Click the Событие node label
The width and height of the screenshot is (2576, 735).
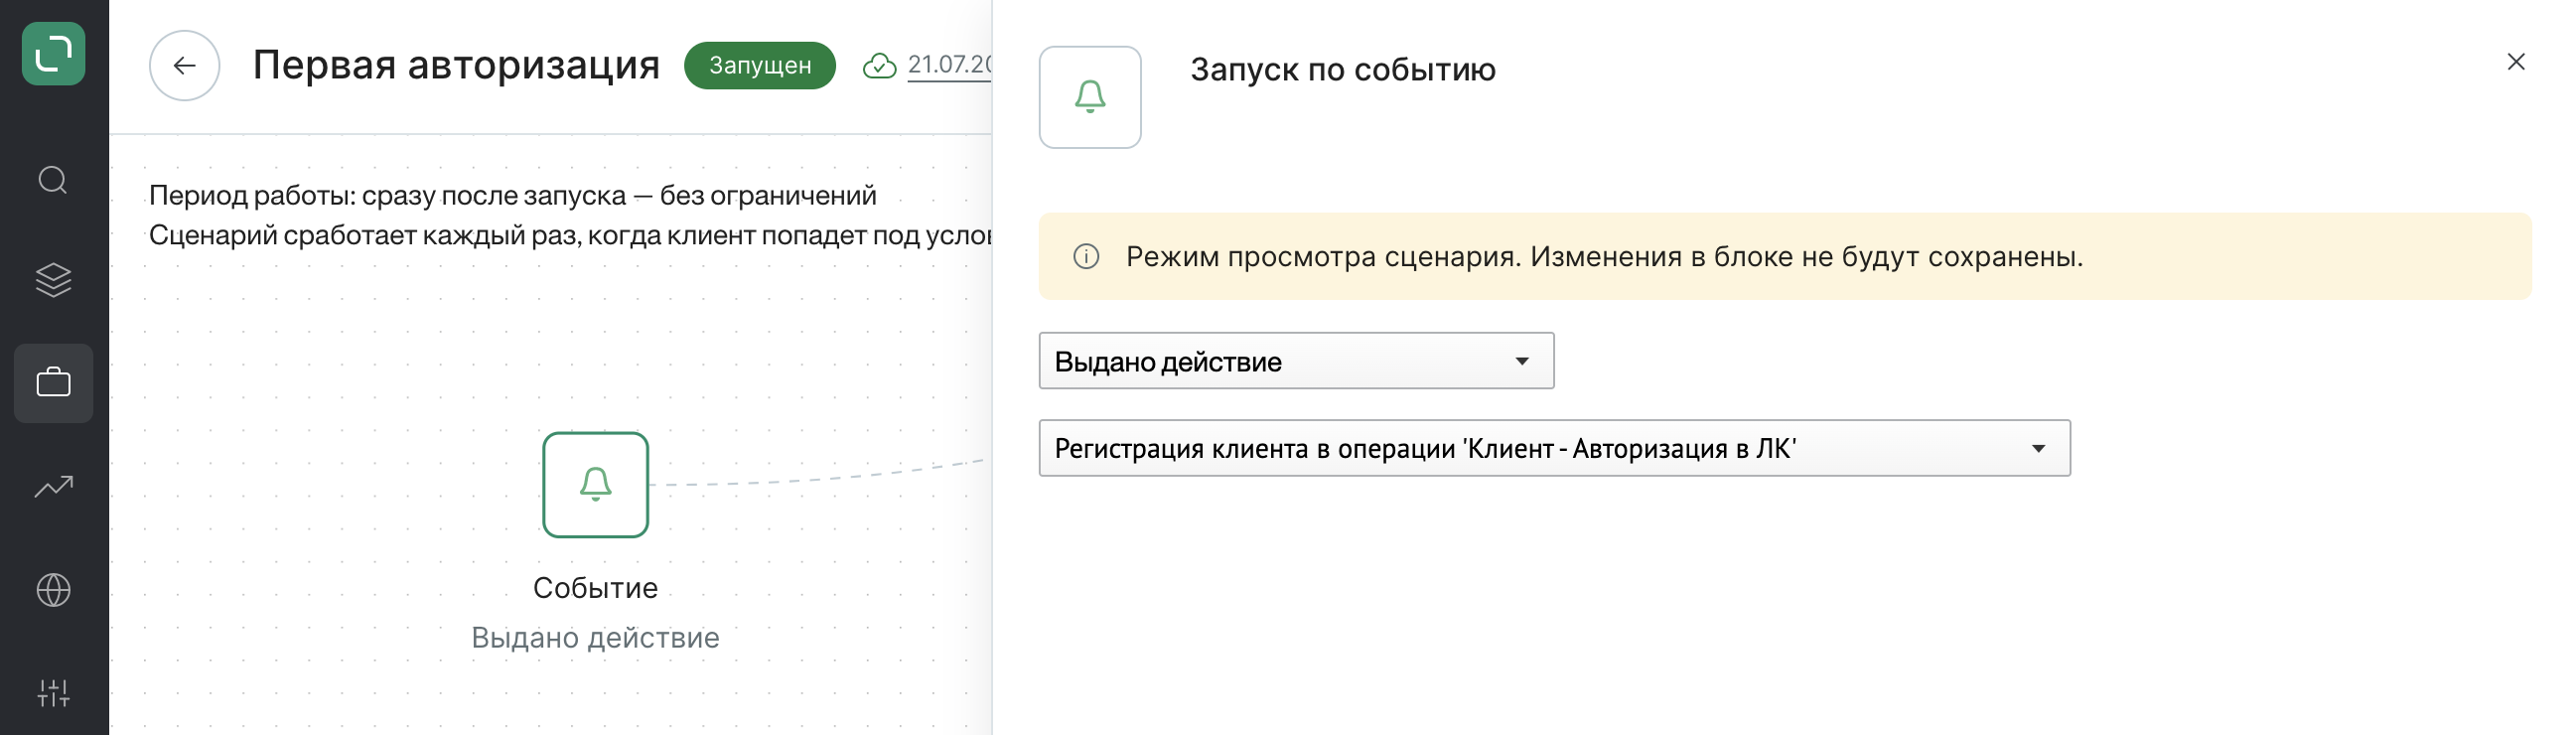point(595,588)
